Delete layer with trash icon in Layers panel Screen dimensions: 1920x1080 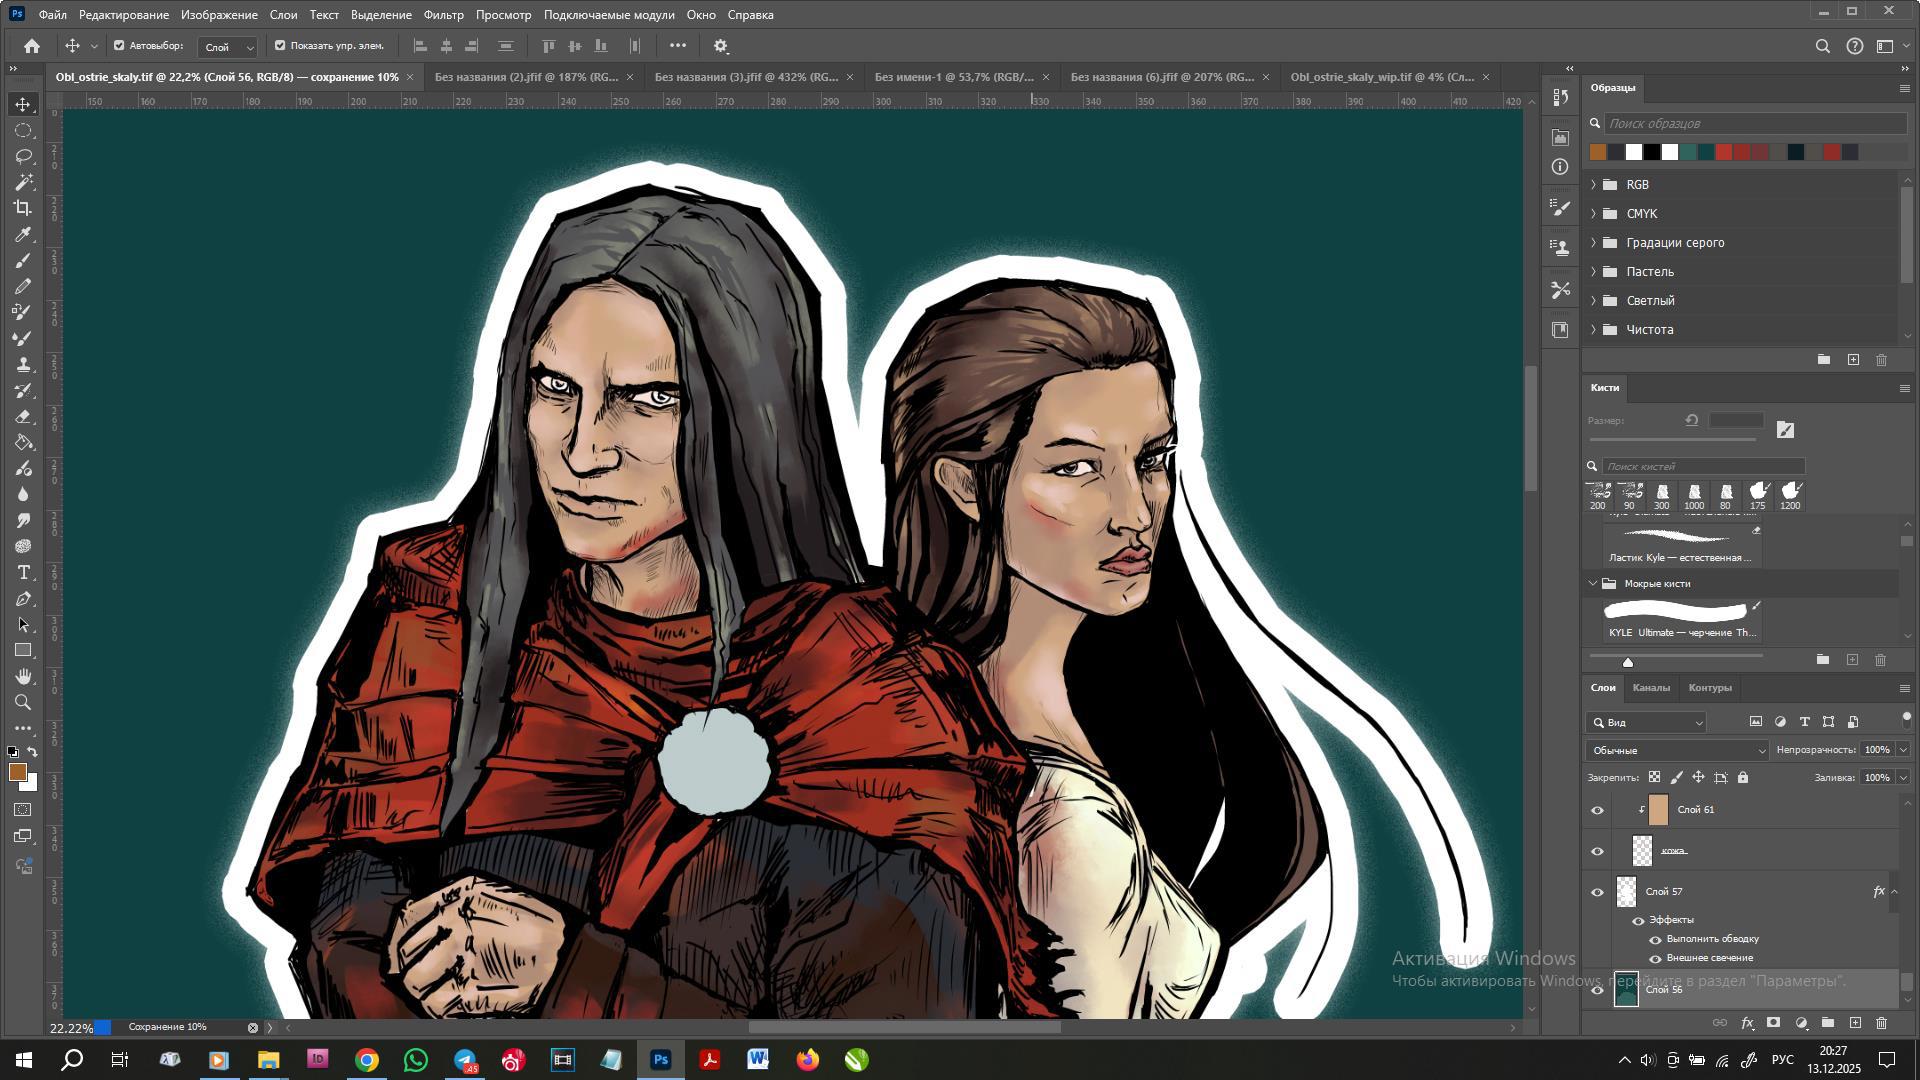coord(1881,1023)
